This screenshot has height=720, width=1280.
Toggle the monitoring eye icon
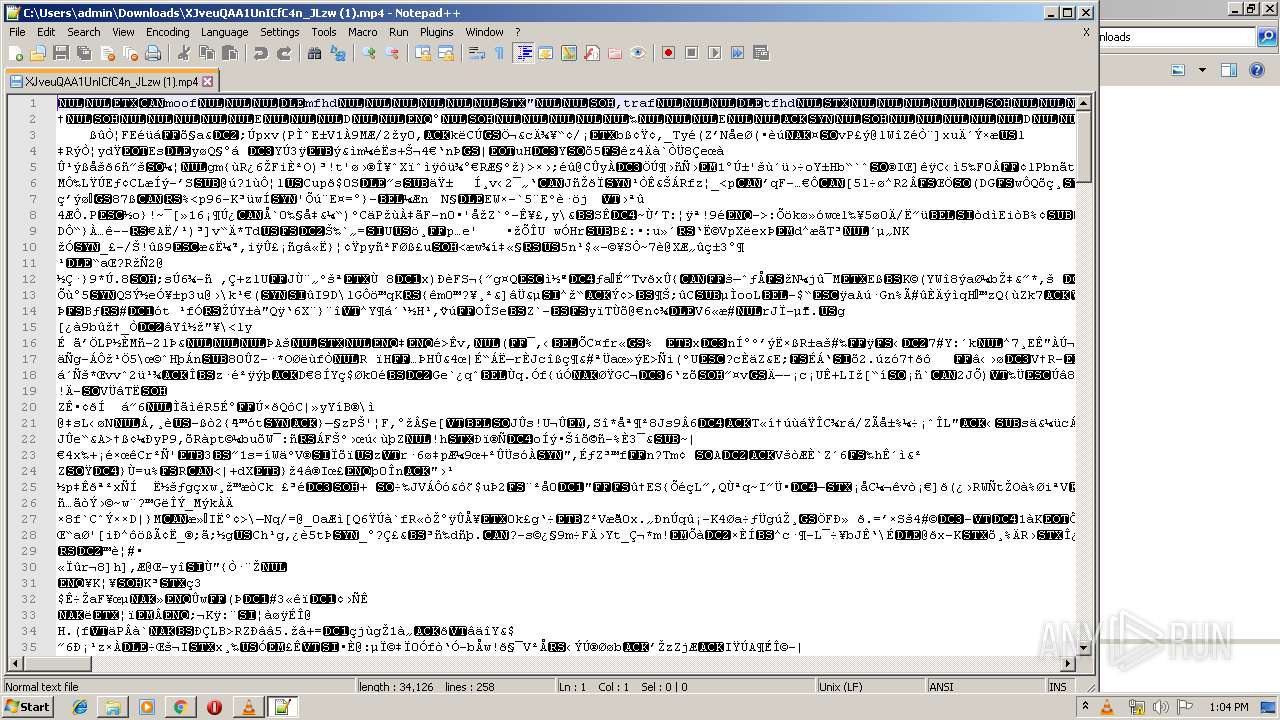(639, 53)
